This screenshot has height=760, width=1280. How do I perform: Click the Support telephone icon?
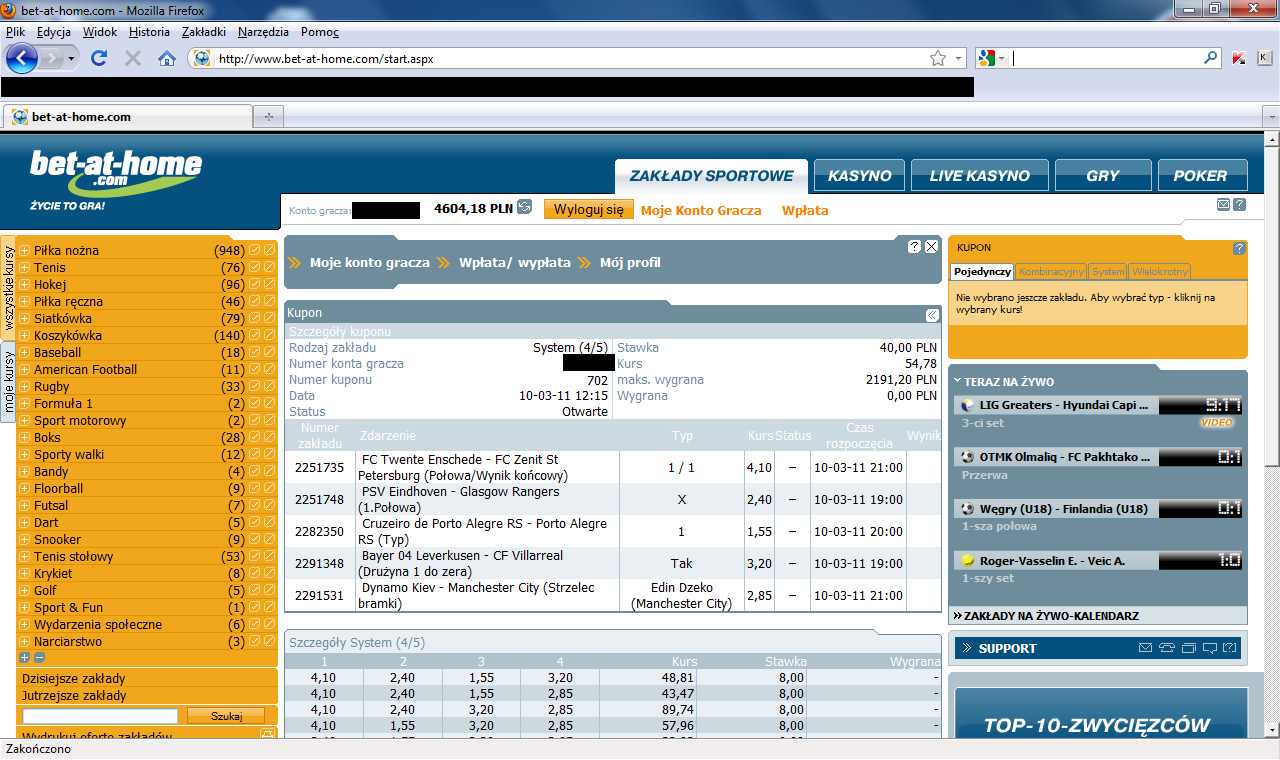pos(1167,648)
